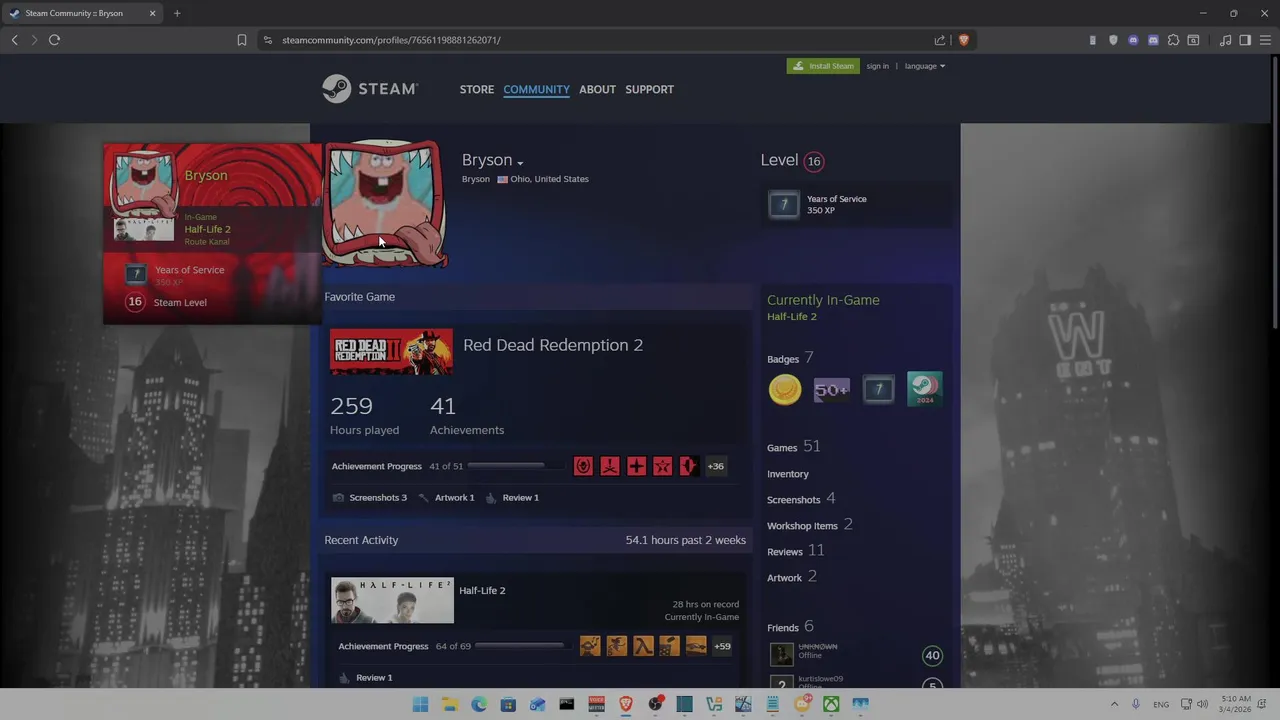Toggle the browser sidebar panel icon
This screenshot has width=1280, height=720.
click(1245, 40)
